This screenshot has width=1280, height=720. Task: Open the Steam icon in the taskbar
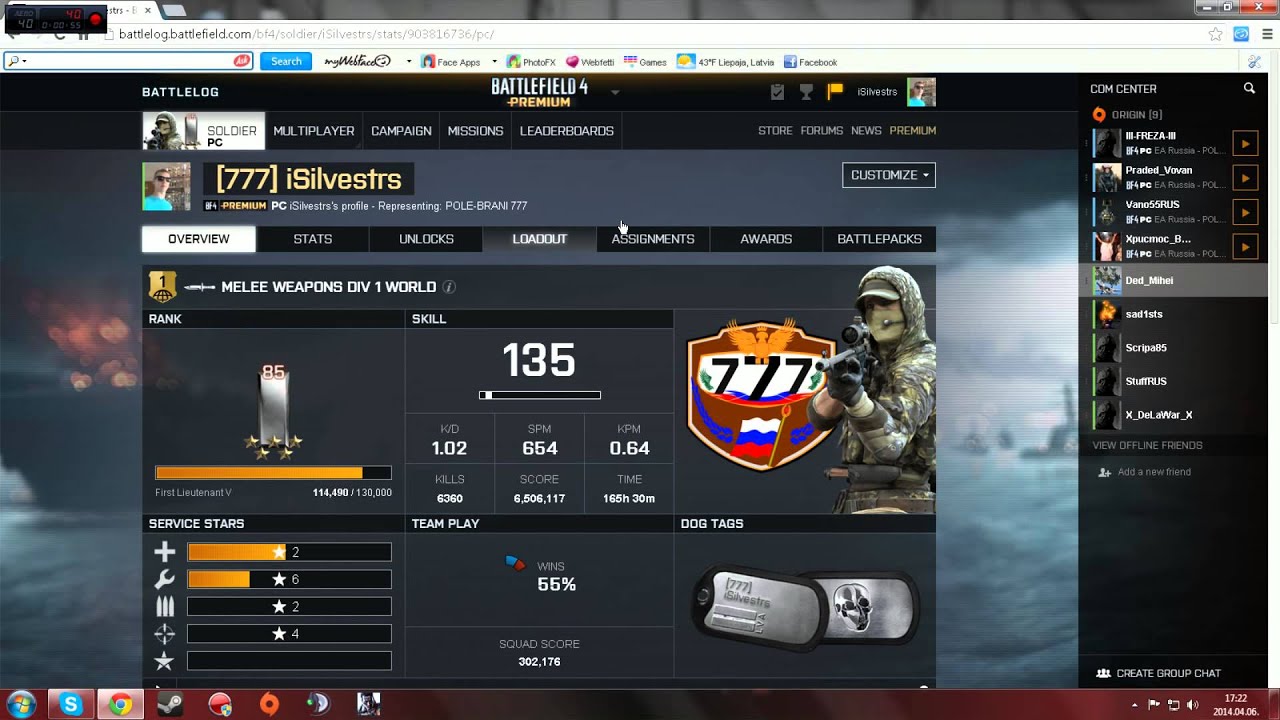tap(170, 705)
